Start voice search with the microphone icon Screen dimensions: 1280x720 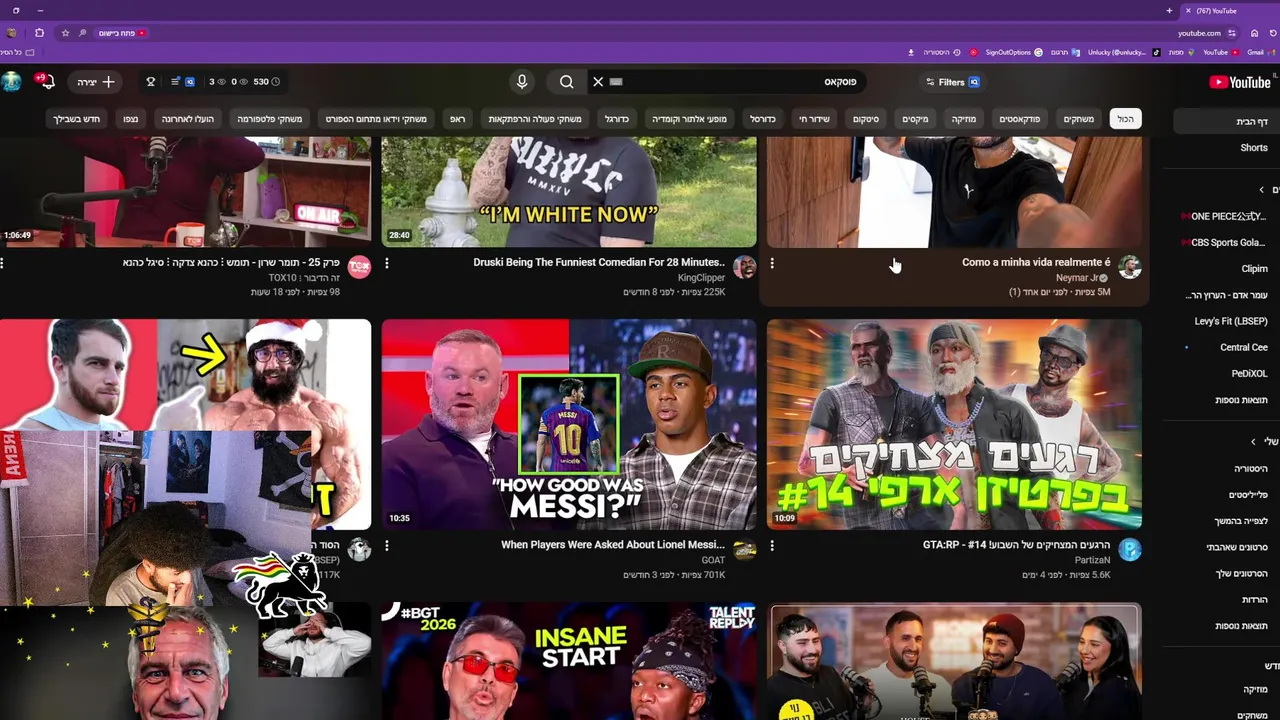click(x=521, y=82)
